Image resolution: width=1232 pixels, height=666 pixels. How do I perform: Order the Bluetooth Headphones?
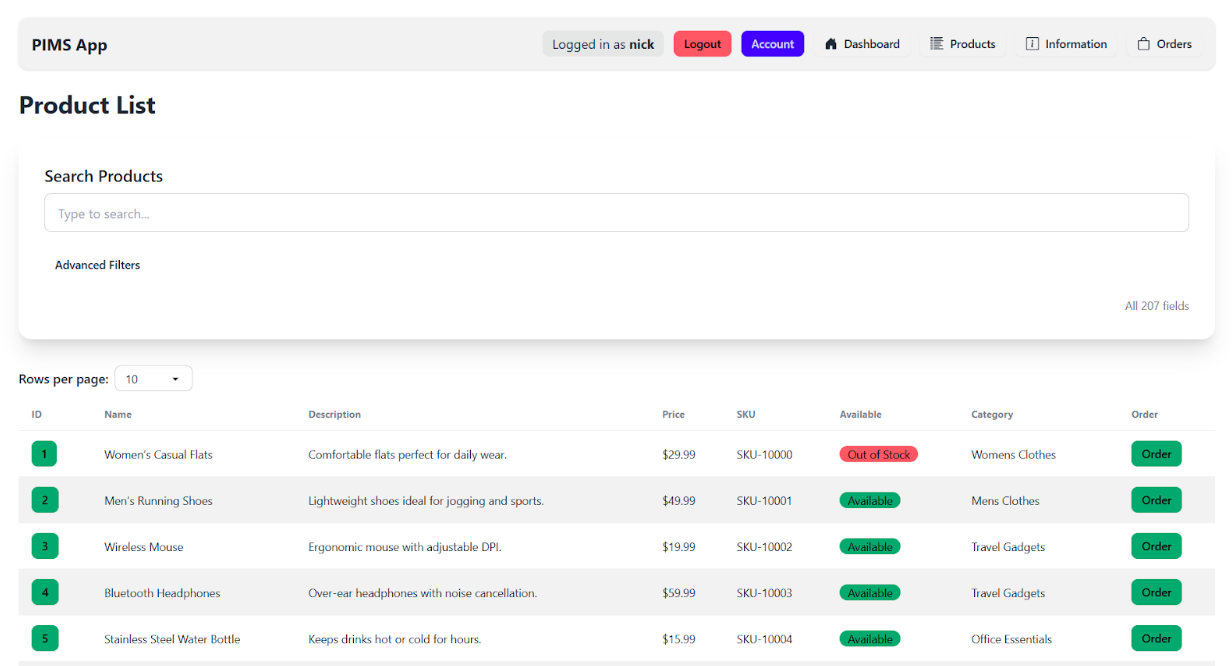coord(1156,592)
